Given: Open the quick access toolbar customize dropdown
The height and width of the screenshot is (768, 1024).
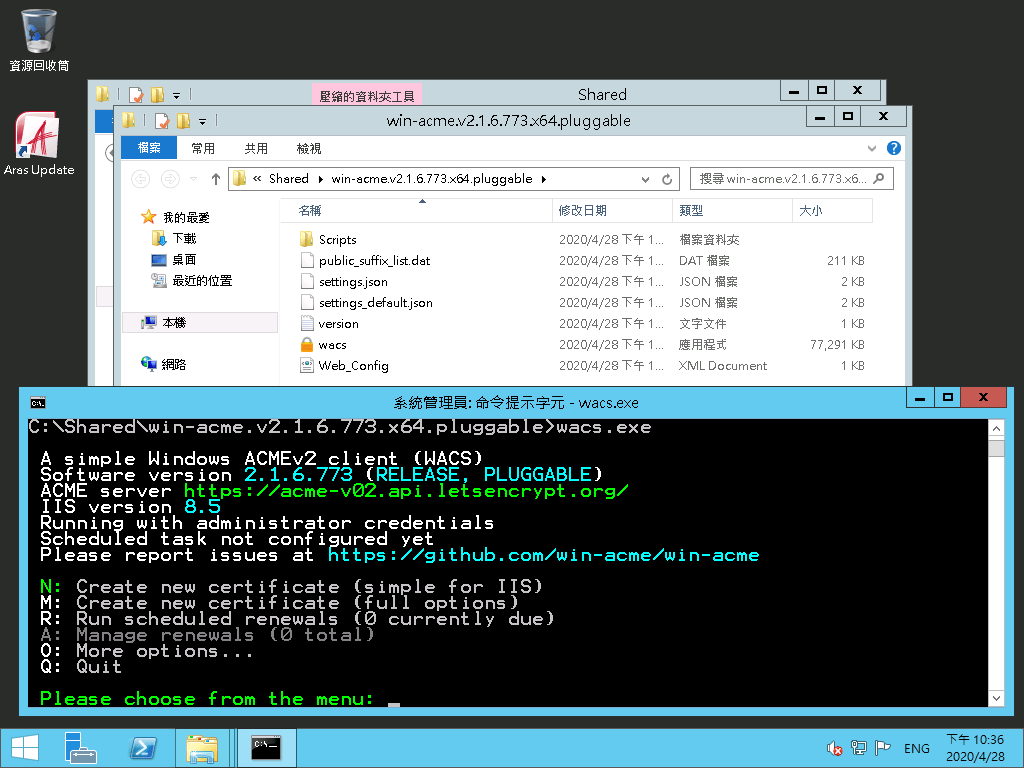Looking at the screenshot, I should click(x=202, y=121).
